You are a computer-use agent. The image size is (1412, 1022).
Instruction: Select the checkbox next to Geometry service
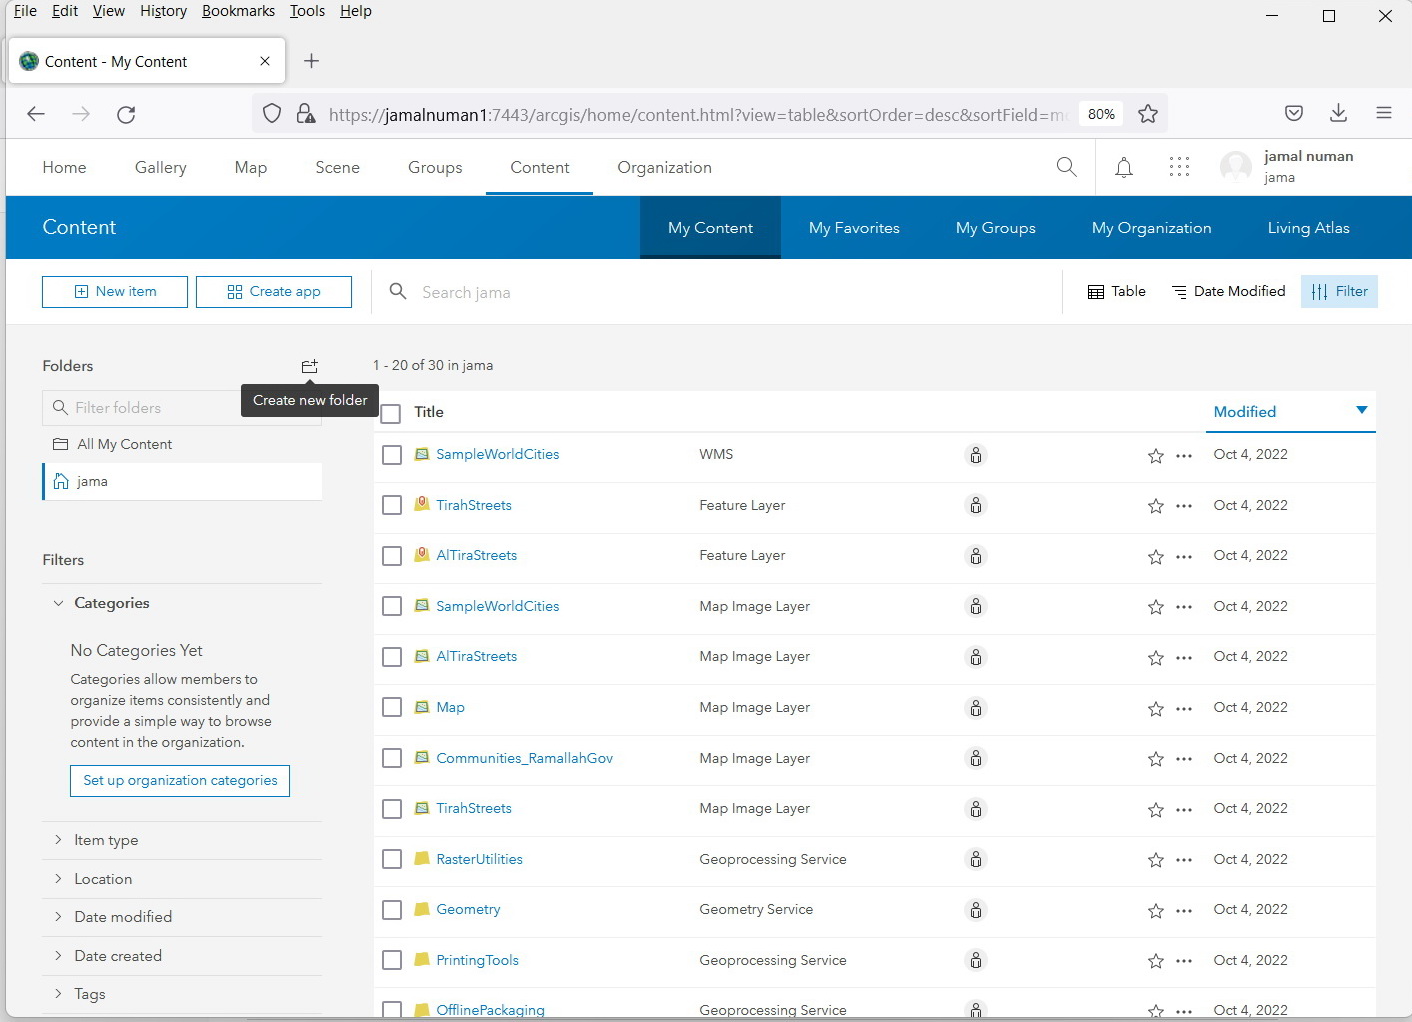coord(391,910)
